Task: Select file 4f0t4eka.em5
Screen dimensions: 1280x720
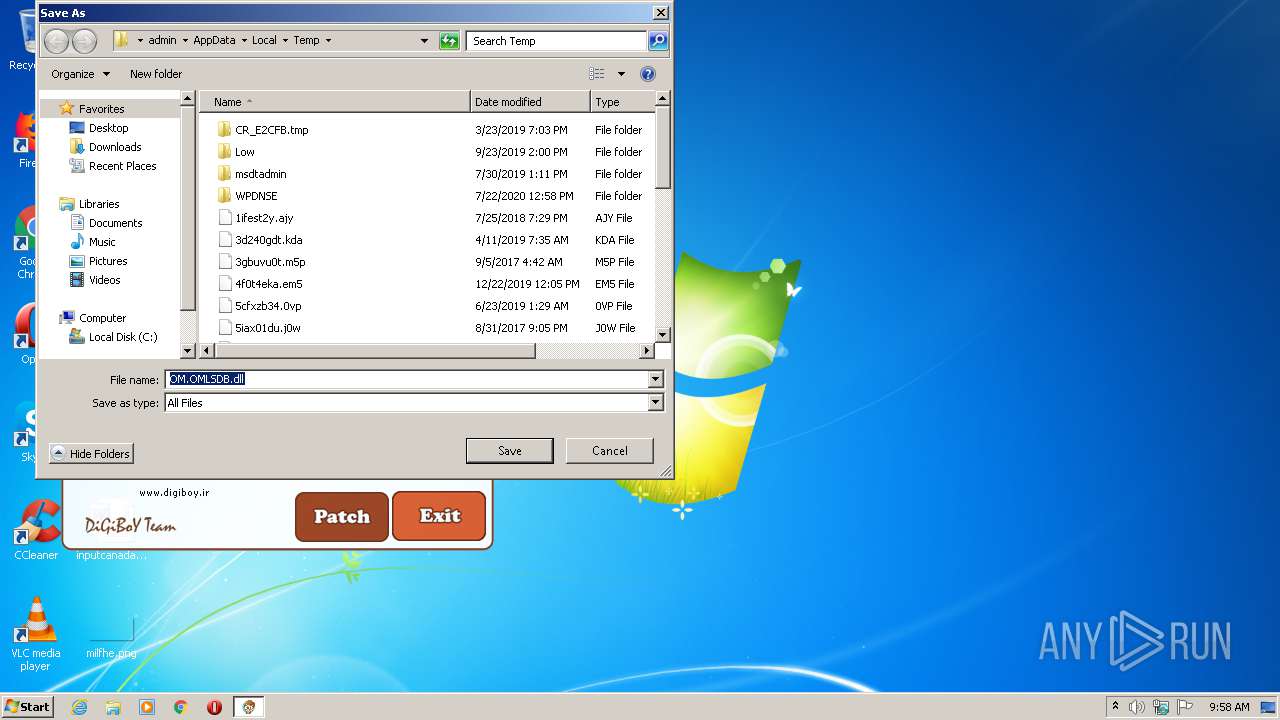Action: pos(268,284)
